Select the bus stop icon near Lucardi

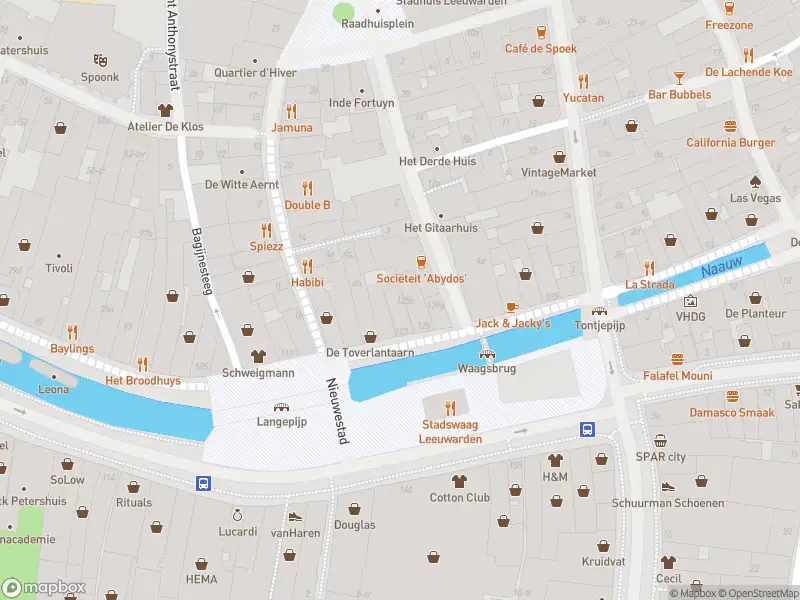click(x=204, y=483)
